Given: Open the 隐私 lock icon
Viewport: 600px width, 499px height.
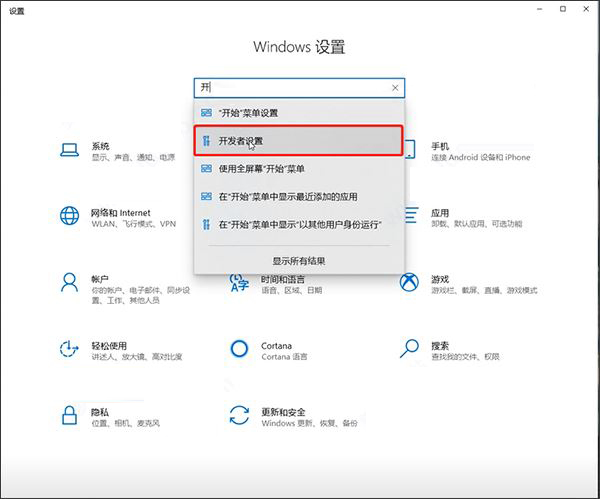Looking at the screenshot, I should pyautogui.click(x=69, y=416).
